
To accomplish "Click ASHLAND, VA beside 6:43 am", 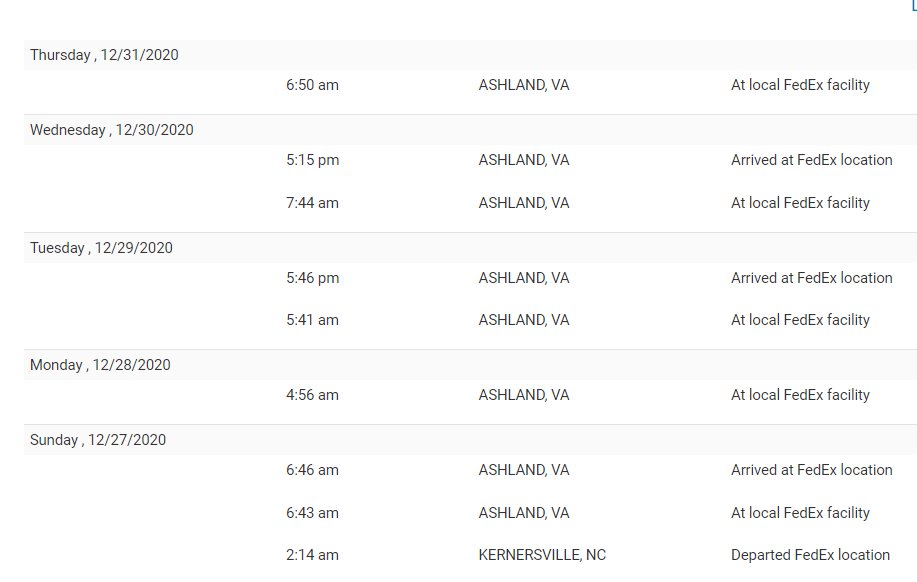I will [524, 513].
